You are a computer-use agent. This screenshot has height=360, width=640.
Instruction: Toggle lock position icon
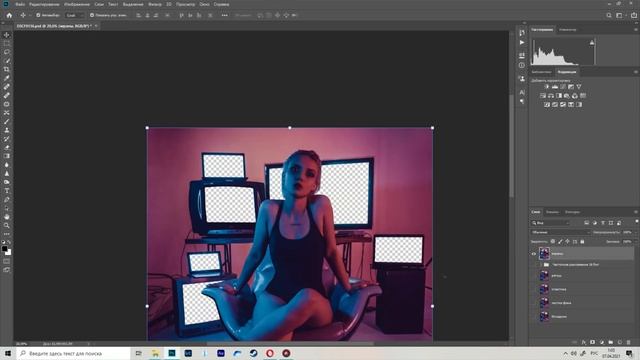567,242
